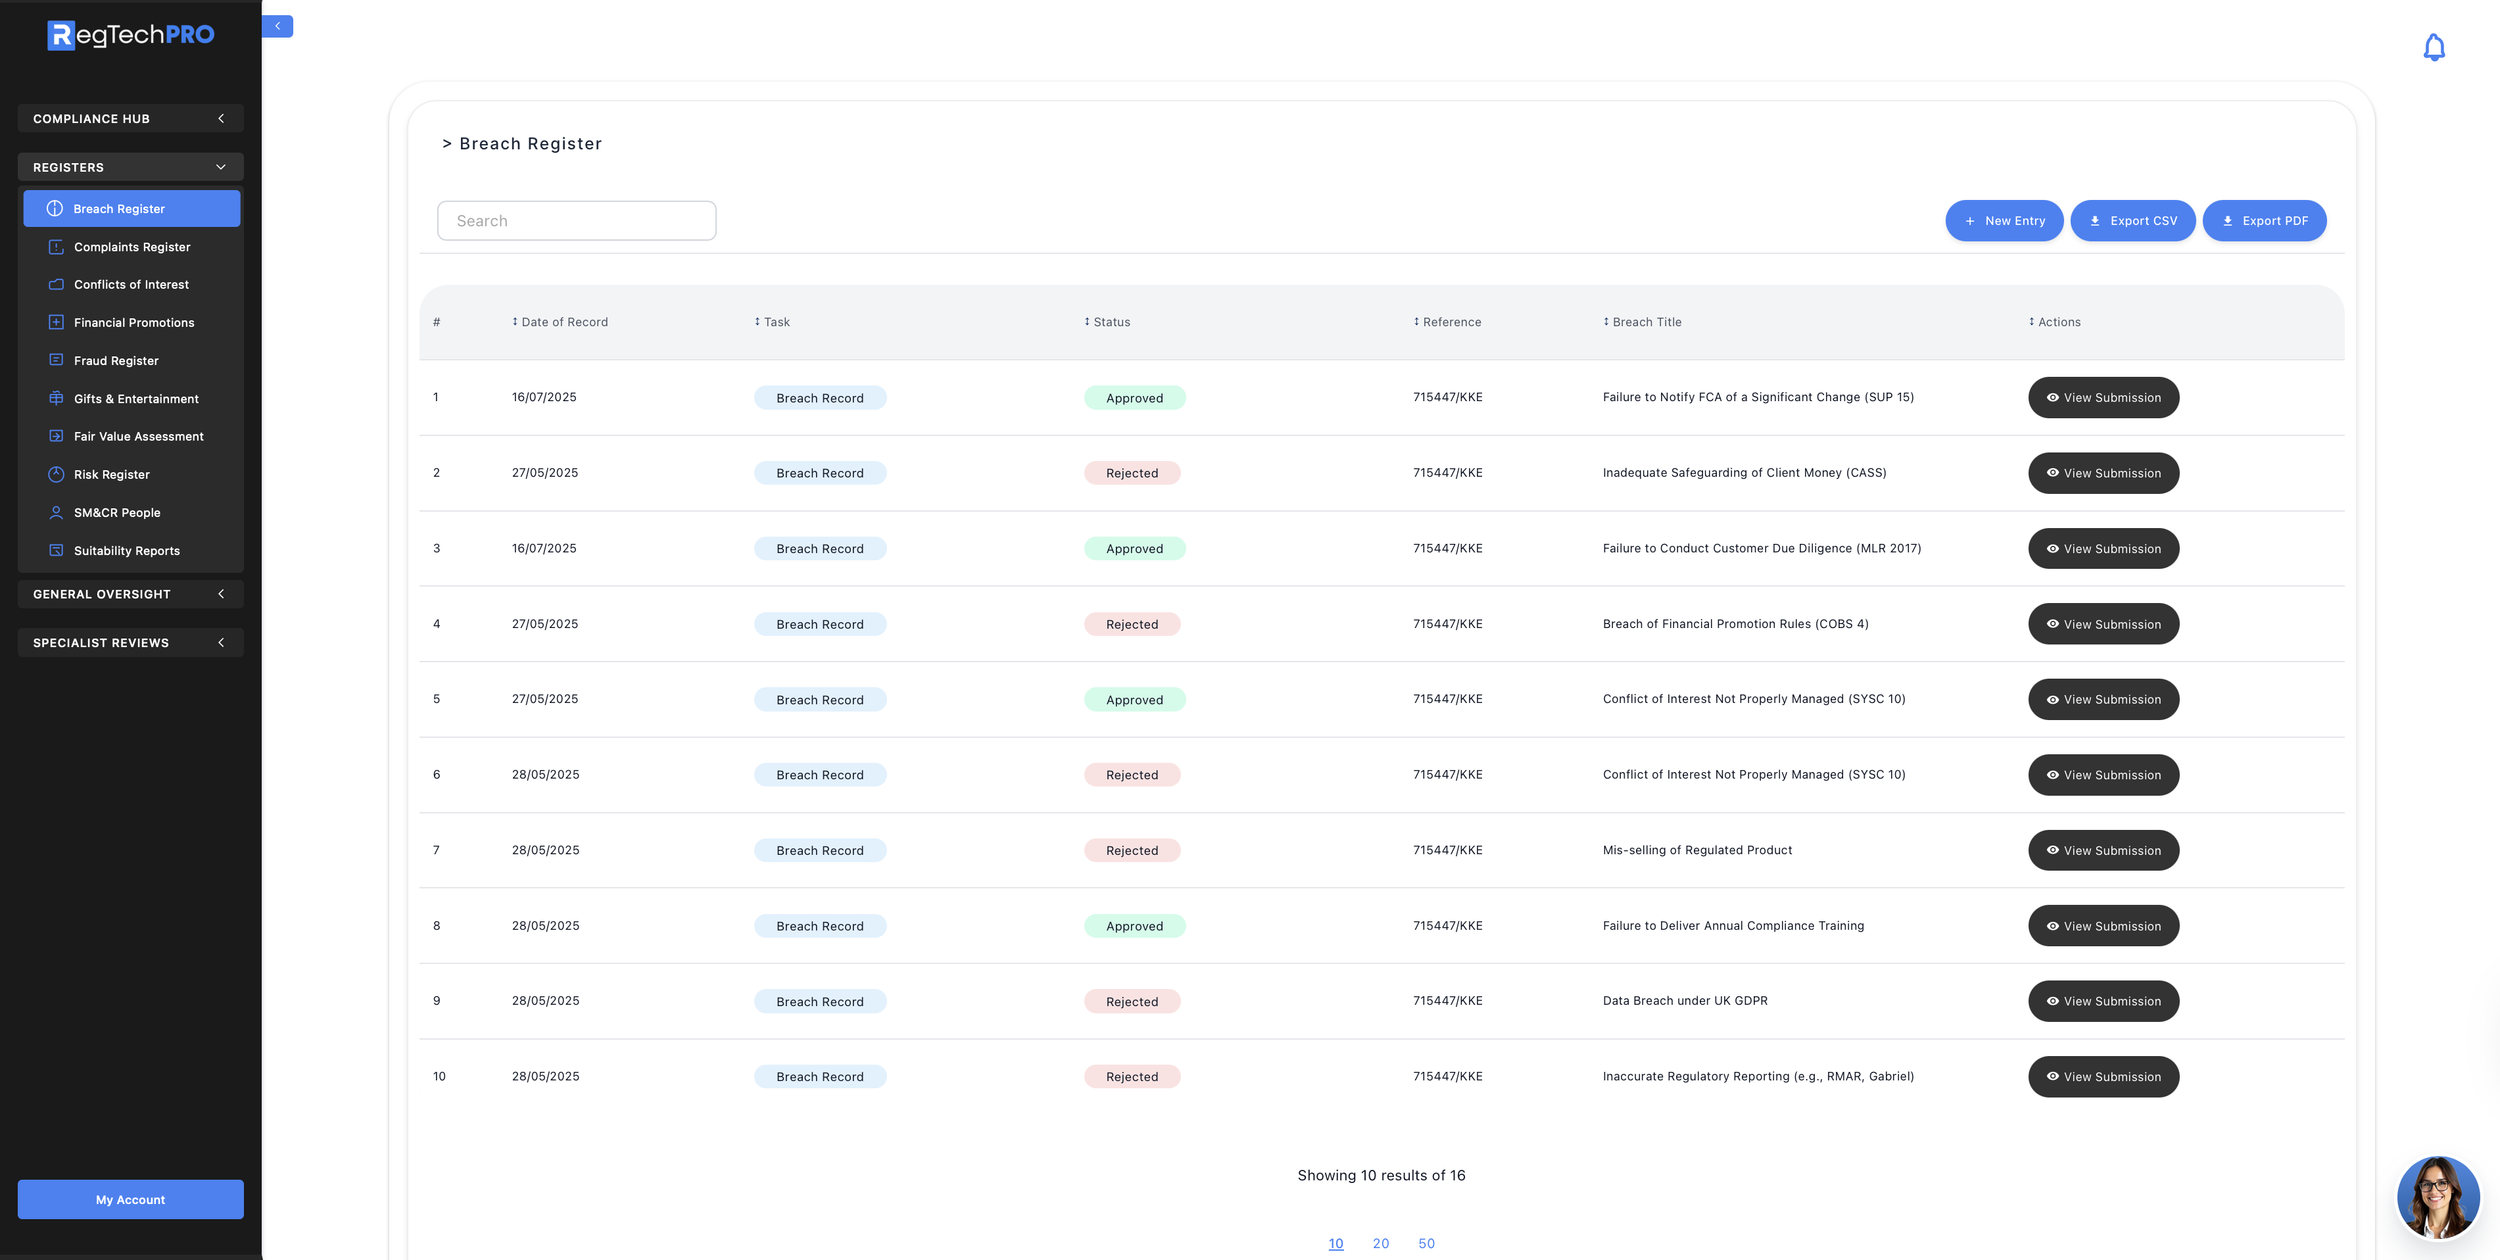The image size is (2500, 1260).
Task: Click the SM&CR People person icon
Action: (x=56, y=512)
